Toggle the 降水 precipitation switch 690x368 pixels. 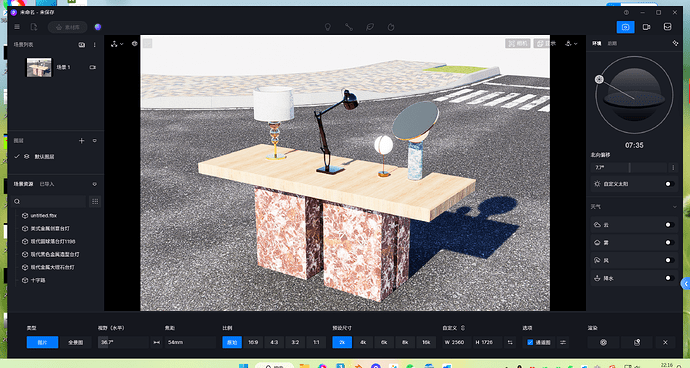pyautogui.click(x=669, y=278)
